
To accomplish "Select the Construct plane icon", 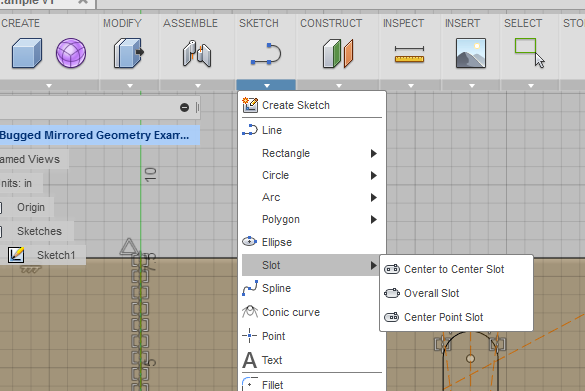I will pyautogui.click(x=338, y=53).
